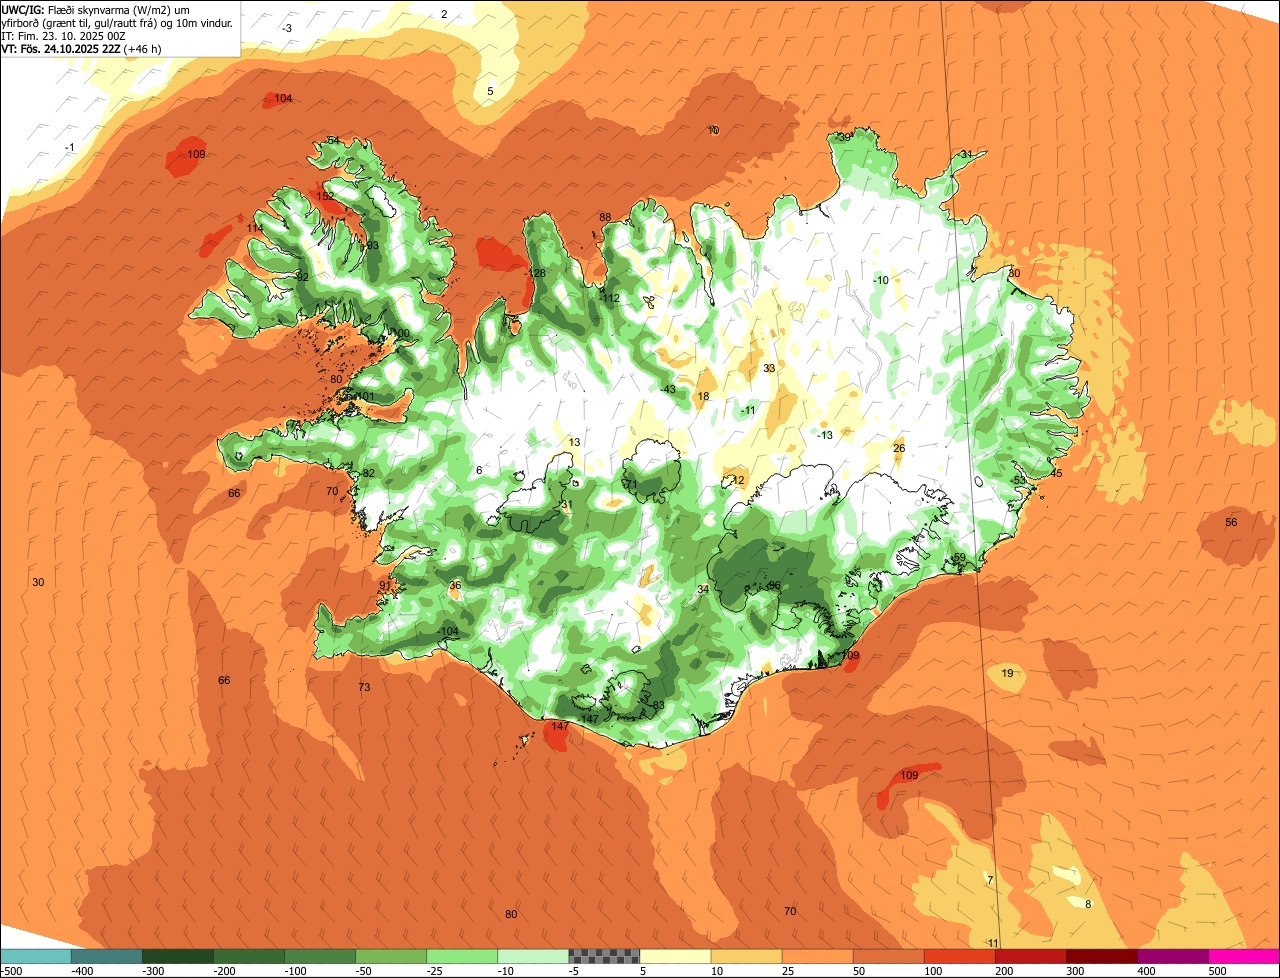The width and height of the screenshot is (1280, 978).
Task: Click the map value '-147' on the south coast
Action: tap(588, 720)
